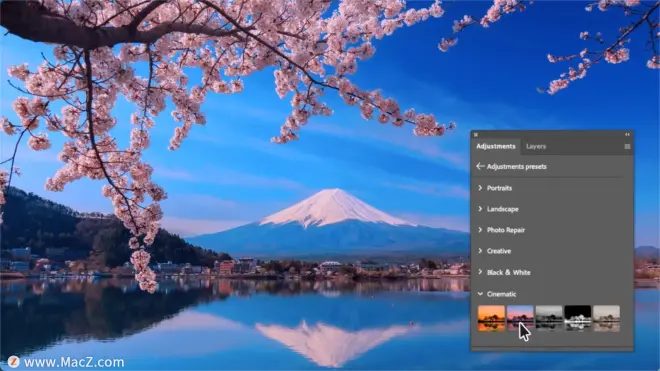The height and width of the screenshot is (371, 660).
Task: Open the Creative presets category label
Action: click(499, 251)
